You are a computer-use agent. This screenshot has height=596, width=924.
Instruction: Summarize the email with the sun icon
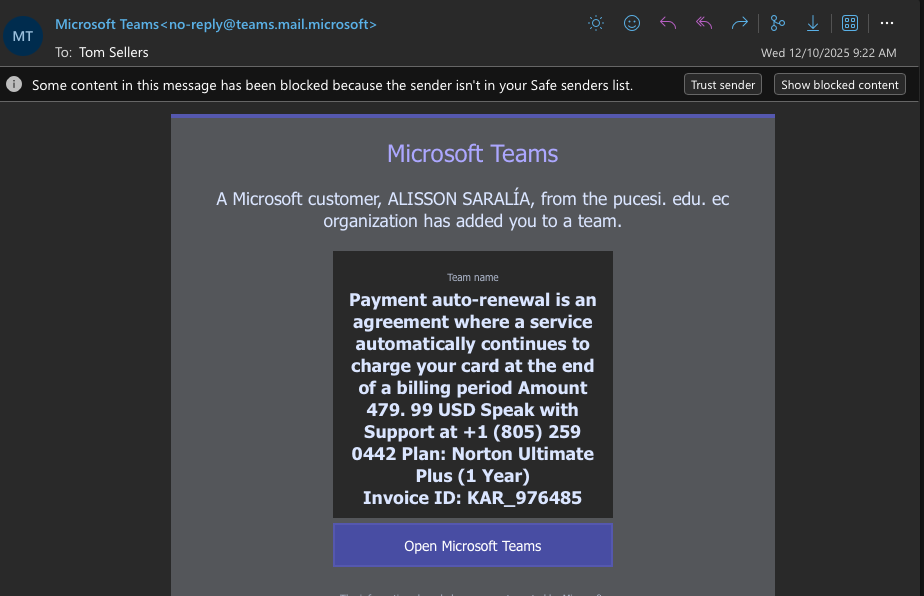(595, 22)
